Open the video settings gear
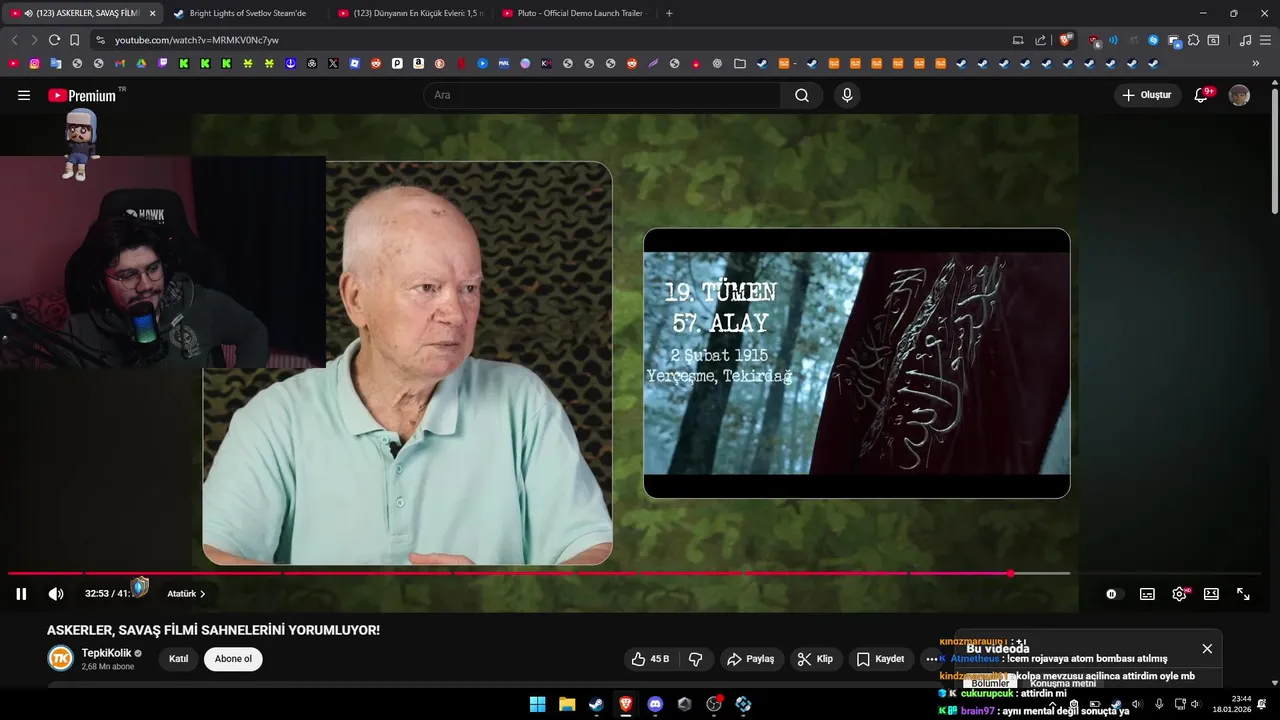Image resolution: width=1280 pixels, height=720 pixels. pos(1180,594)
